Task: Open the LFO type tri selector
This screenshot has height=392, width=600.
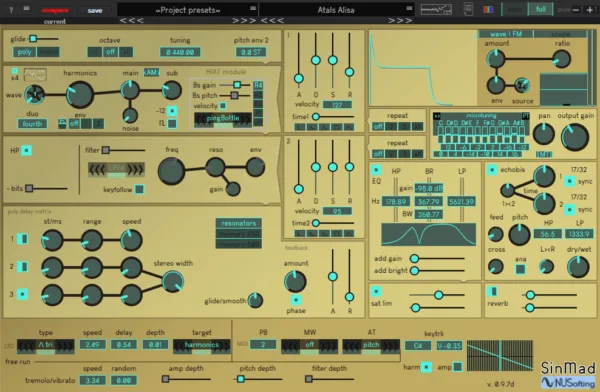Action: pyautogui.click(x=46, y=345)
